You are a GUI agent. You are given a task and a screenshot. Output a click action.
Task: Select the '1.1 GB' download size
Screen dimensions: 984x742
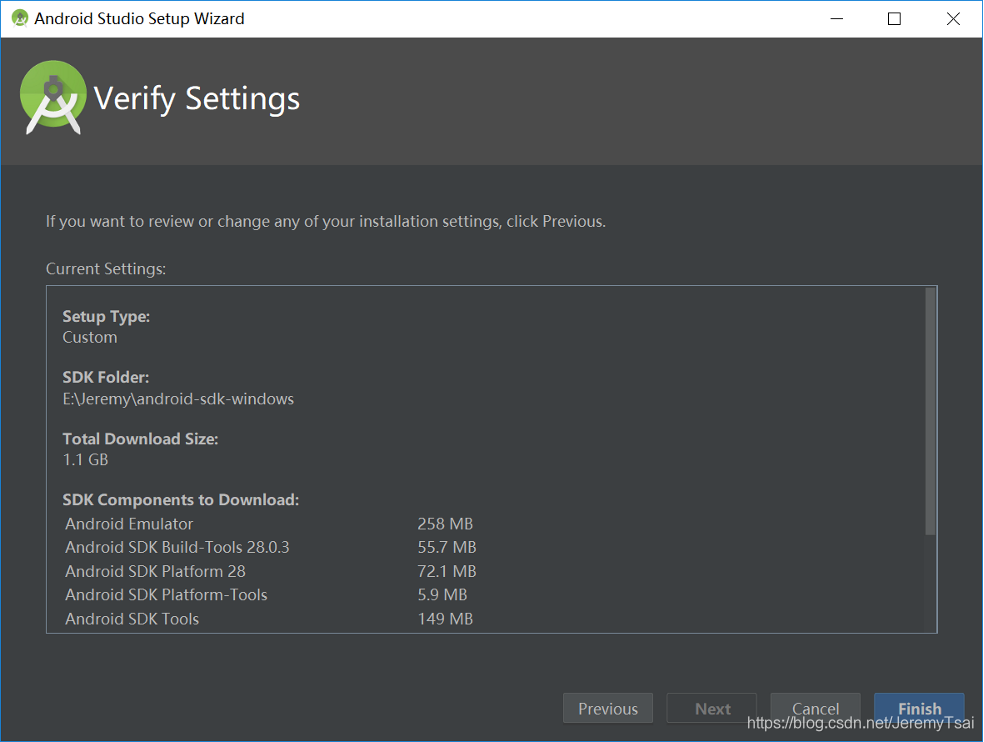(x=85, y=460)
